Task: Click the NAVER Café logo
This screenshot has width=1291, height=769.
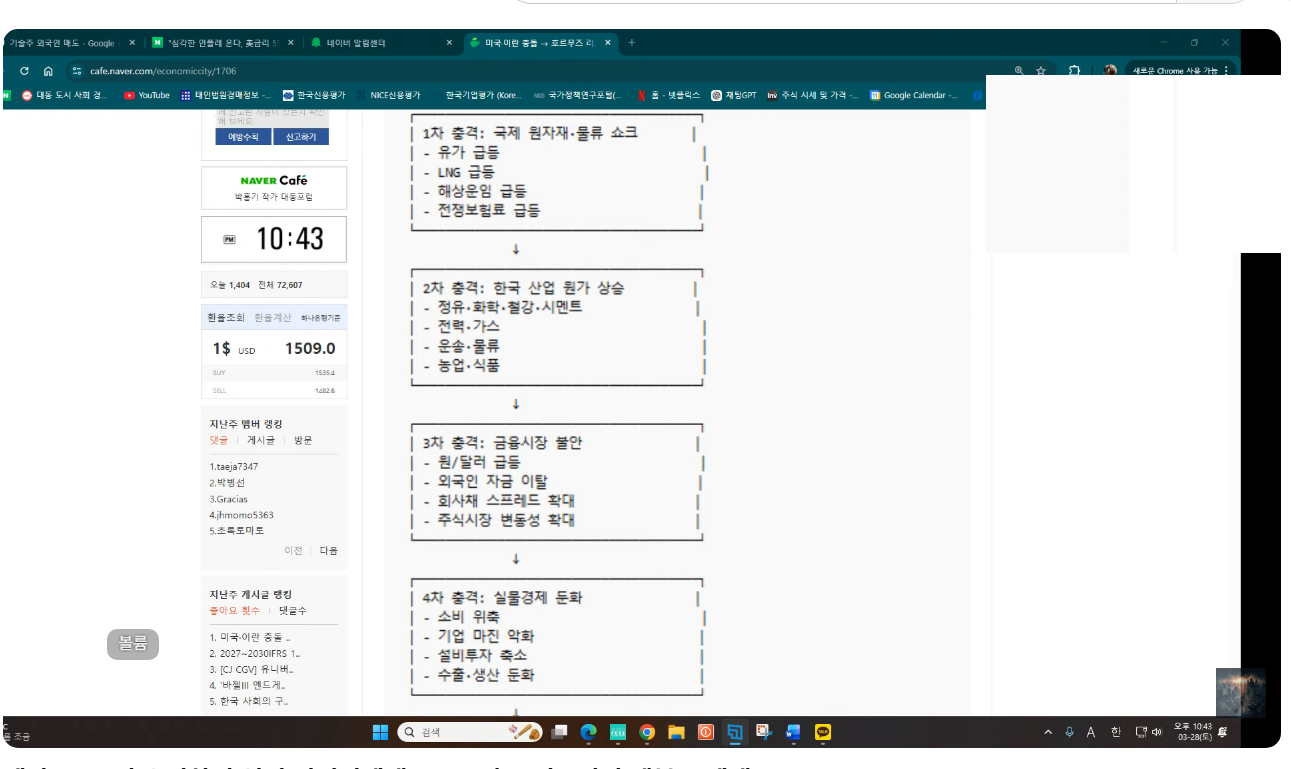Action: coord(274,180)
